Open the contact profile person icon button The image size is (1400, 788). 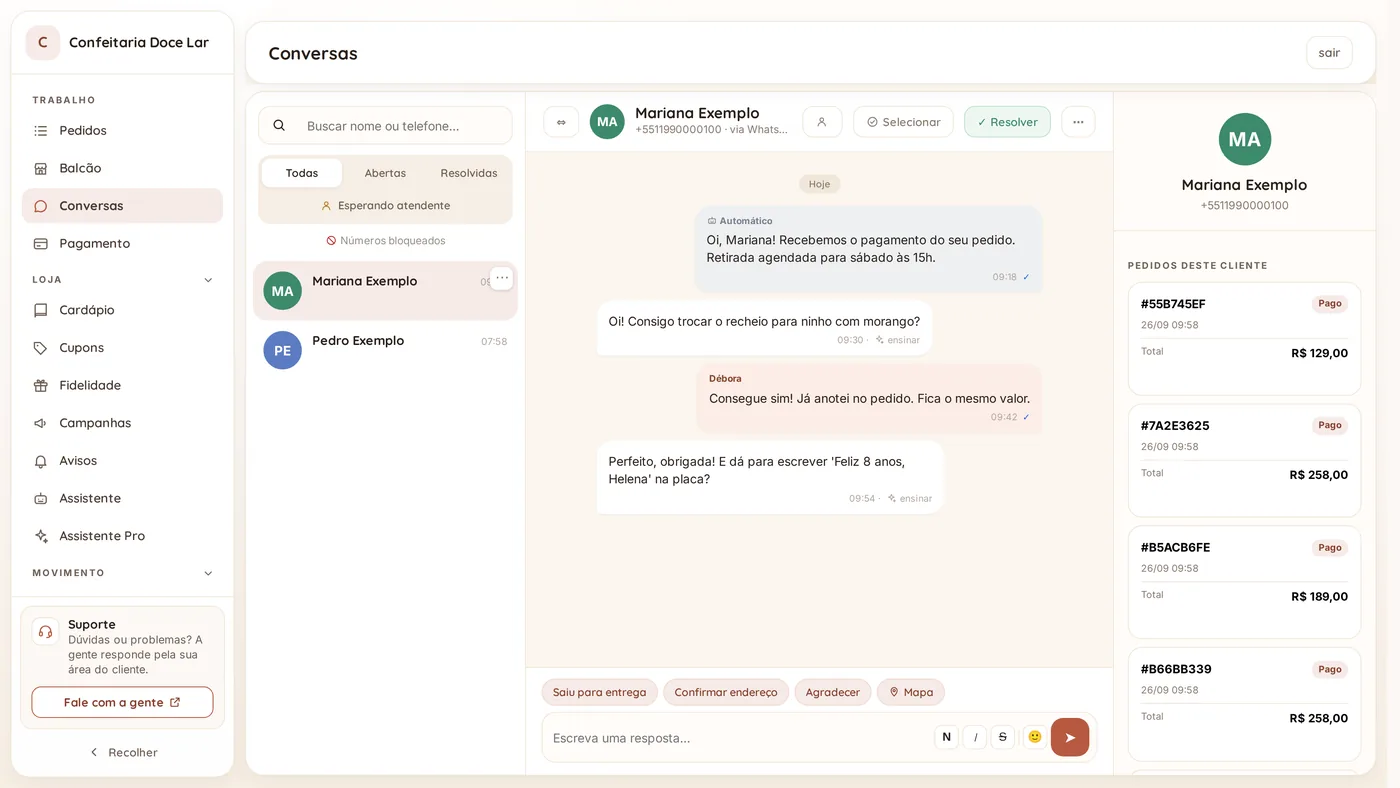pyautogui.click(x=822, y=122)
